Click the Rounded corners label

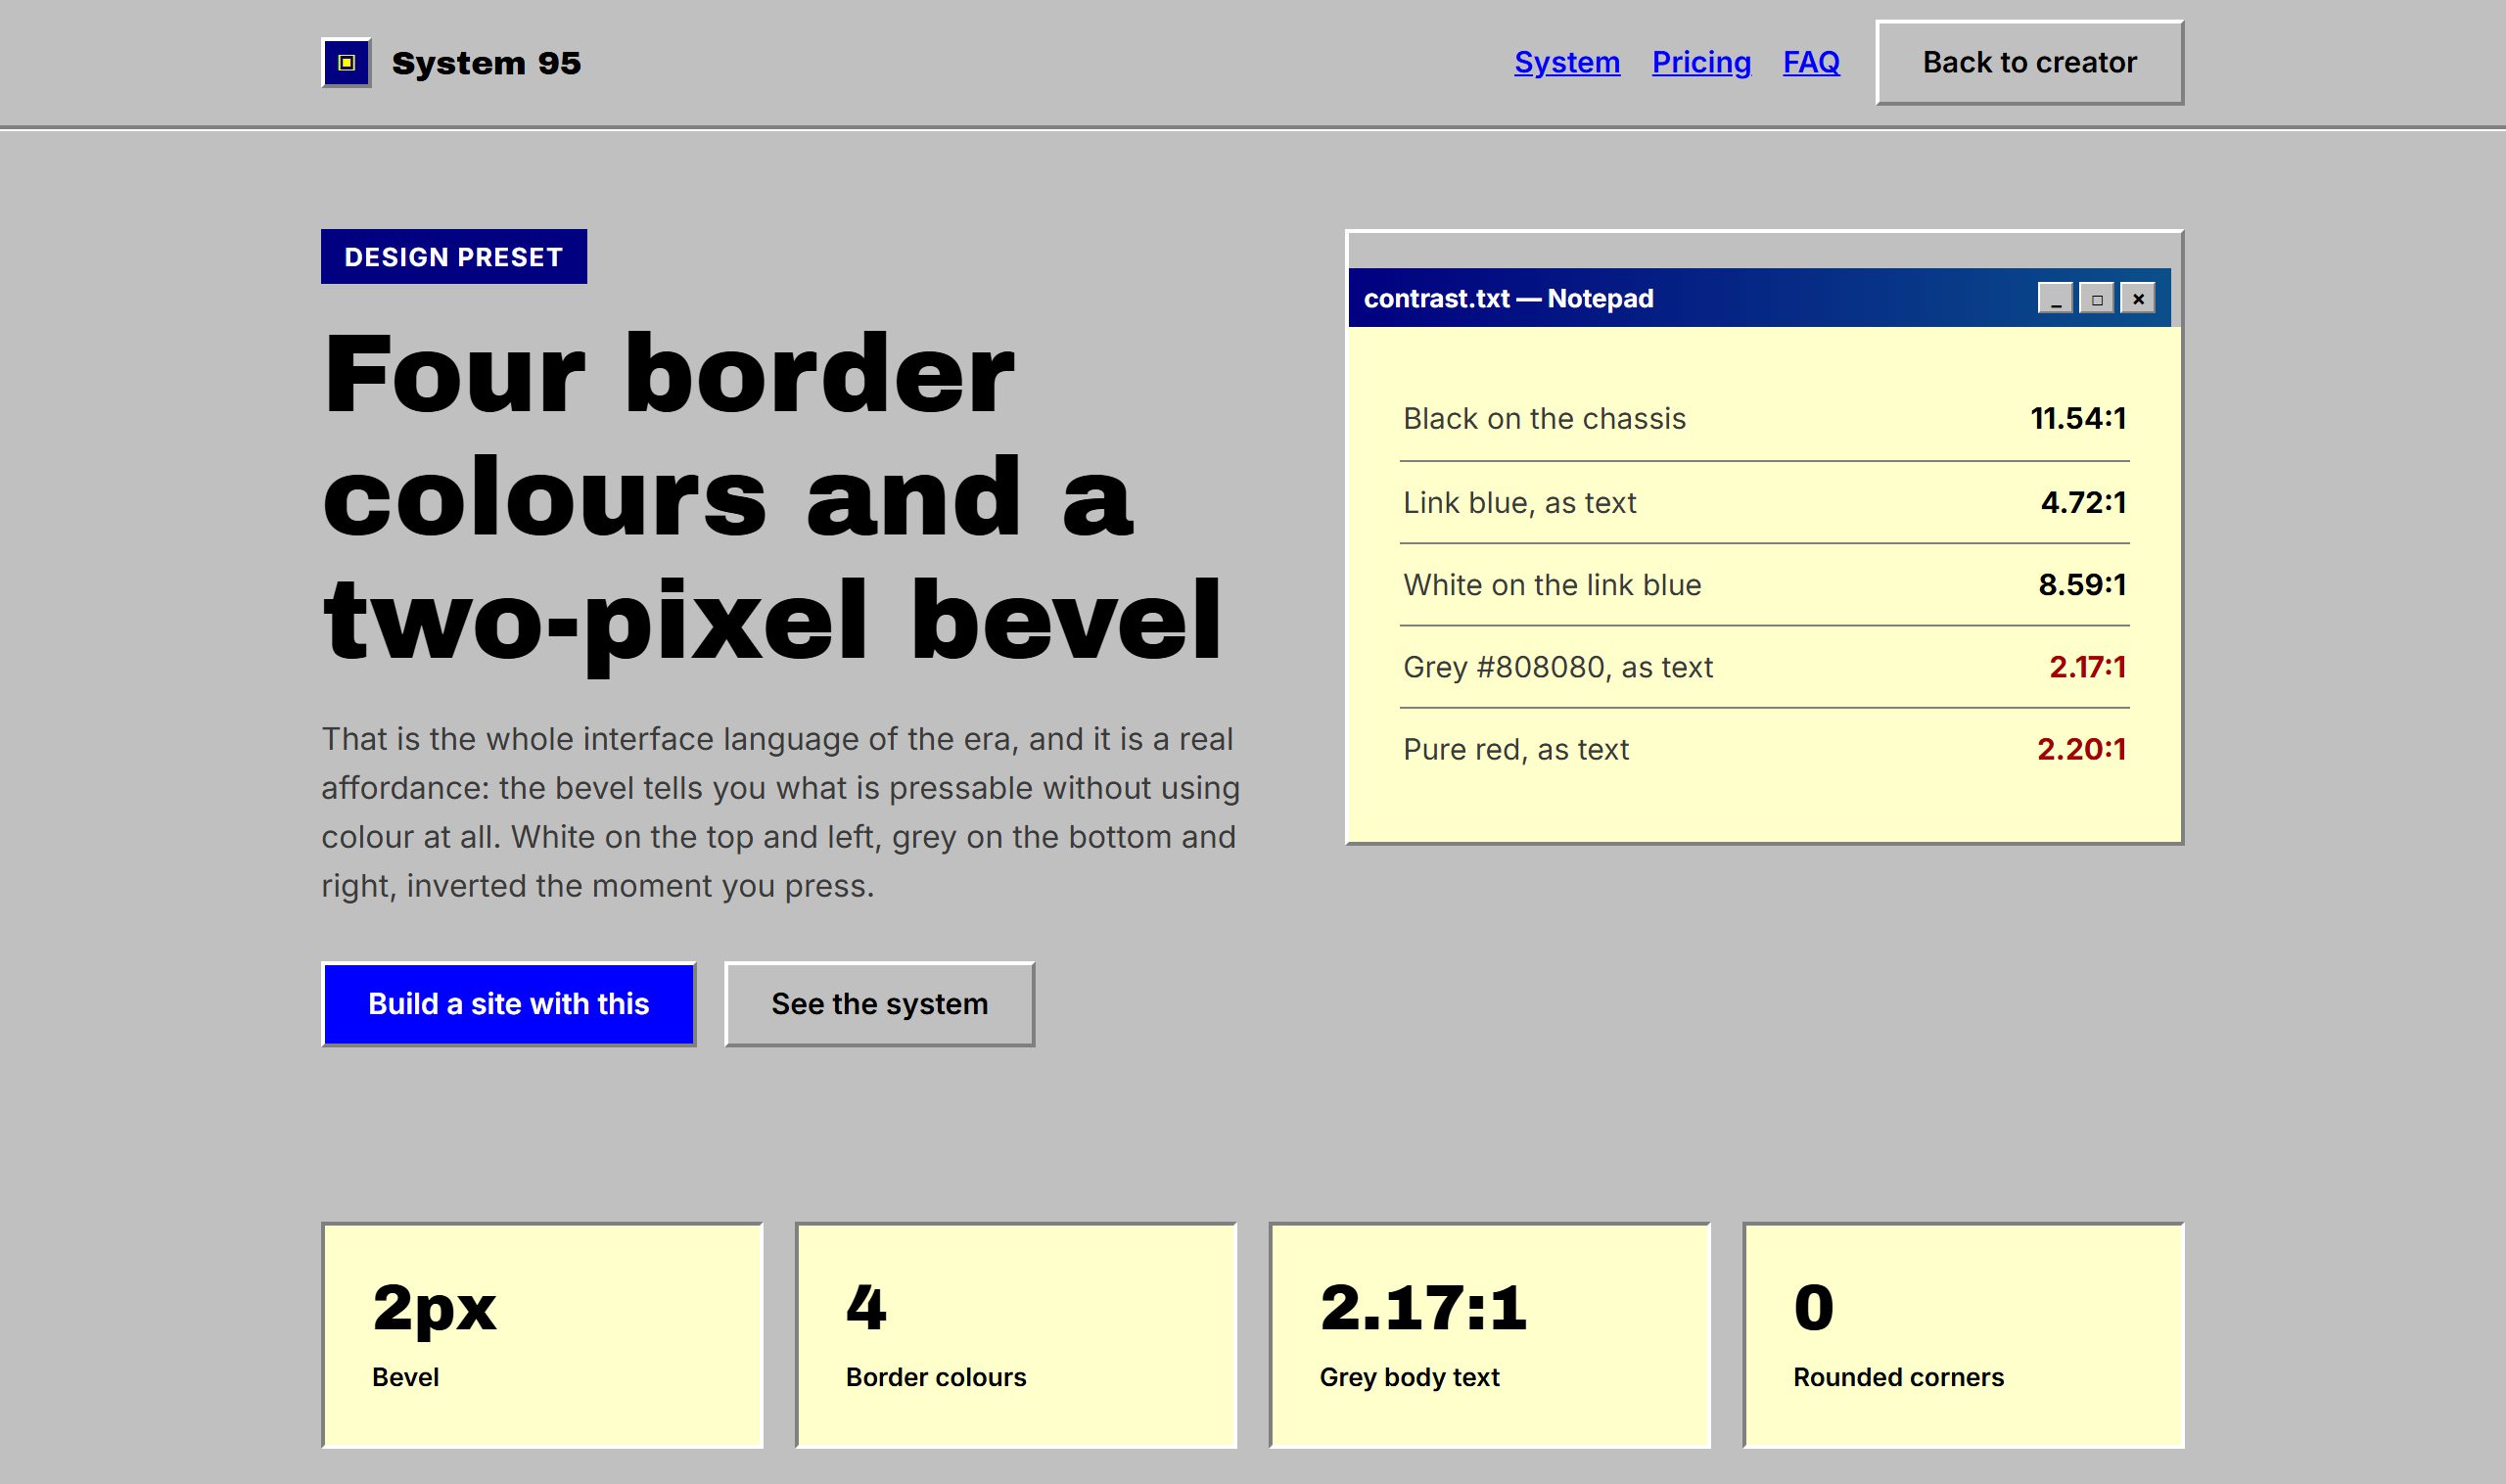coord(1898,1377)
